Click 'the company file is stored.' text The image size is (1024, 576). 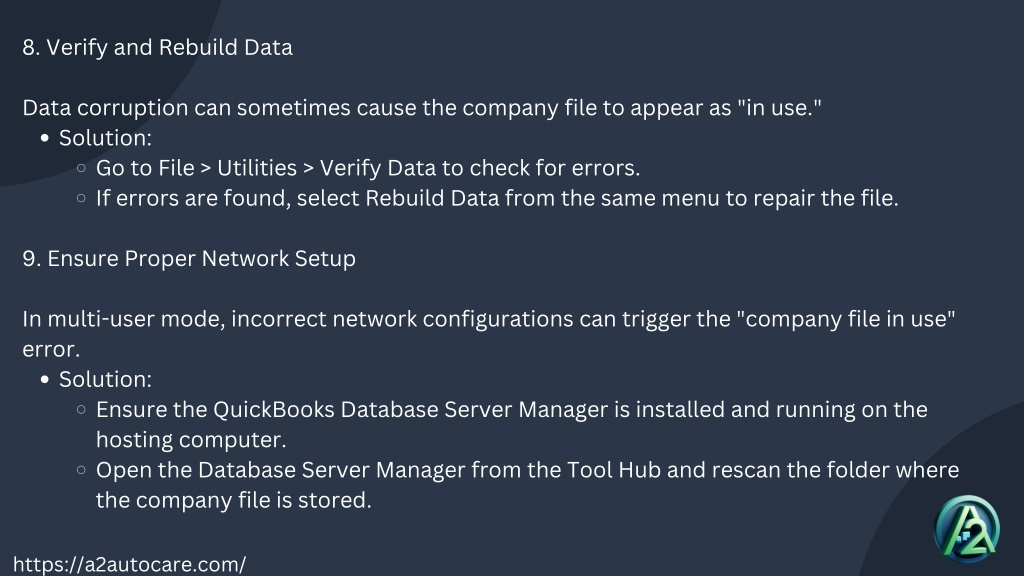coord(233,500)
